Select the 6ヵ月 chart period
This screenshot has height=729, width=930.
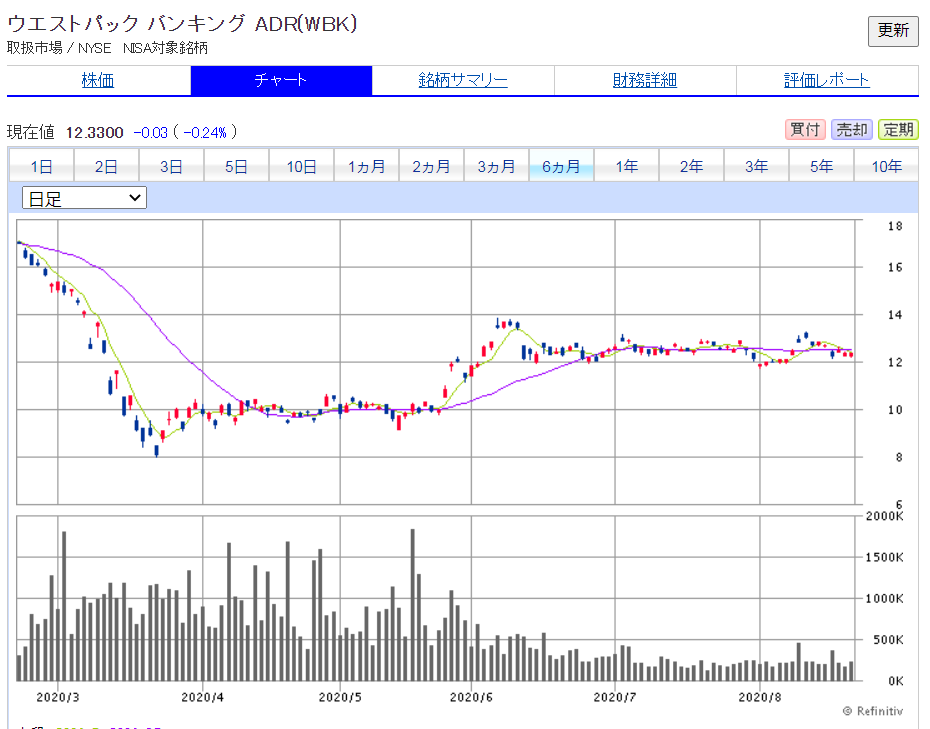561,167
